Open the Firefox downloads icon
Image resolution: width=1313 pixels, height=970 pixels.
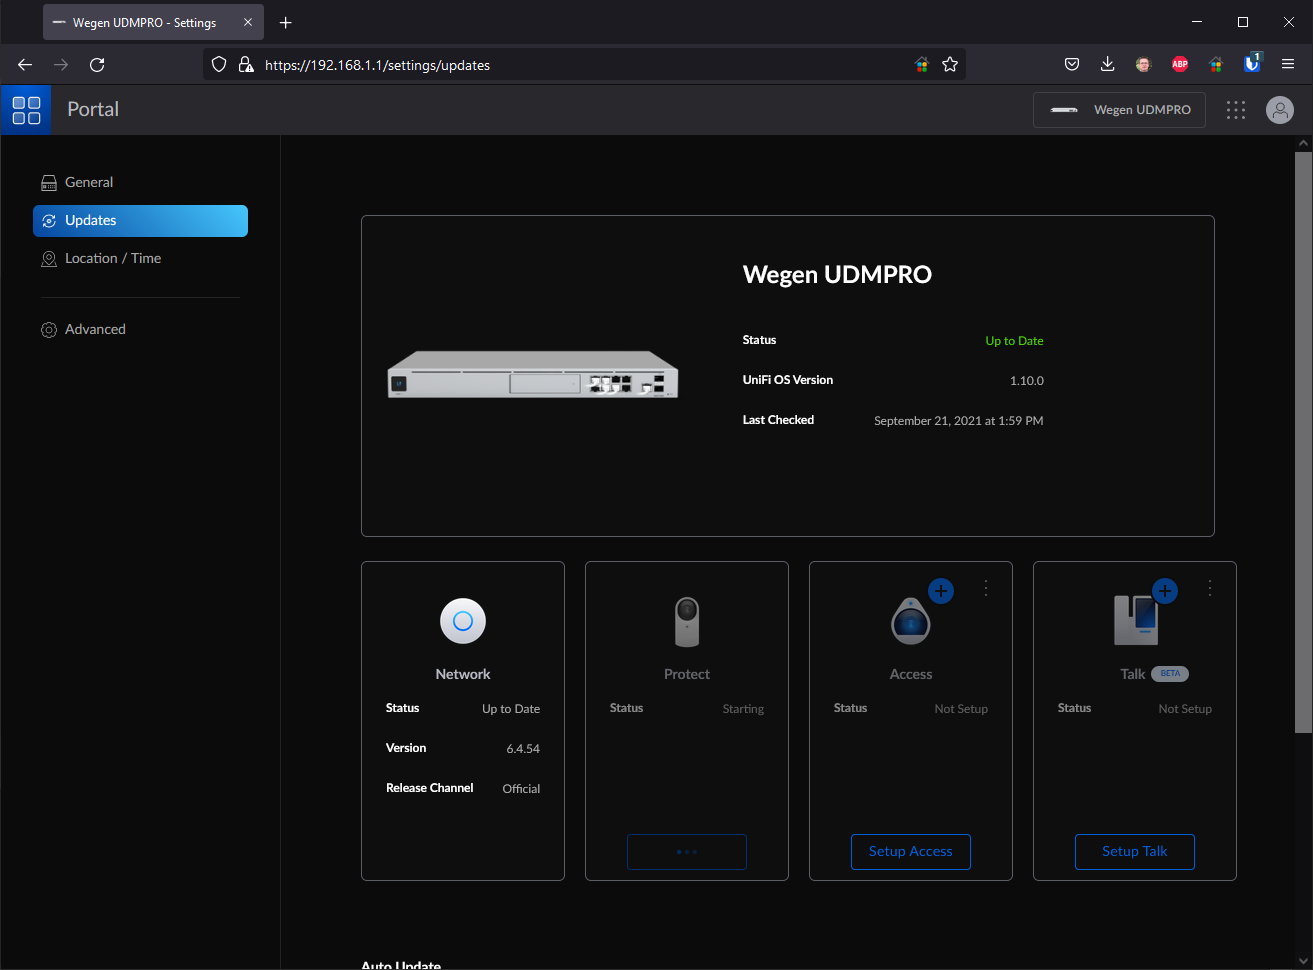[x=1107, y=65]
